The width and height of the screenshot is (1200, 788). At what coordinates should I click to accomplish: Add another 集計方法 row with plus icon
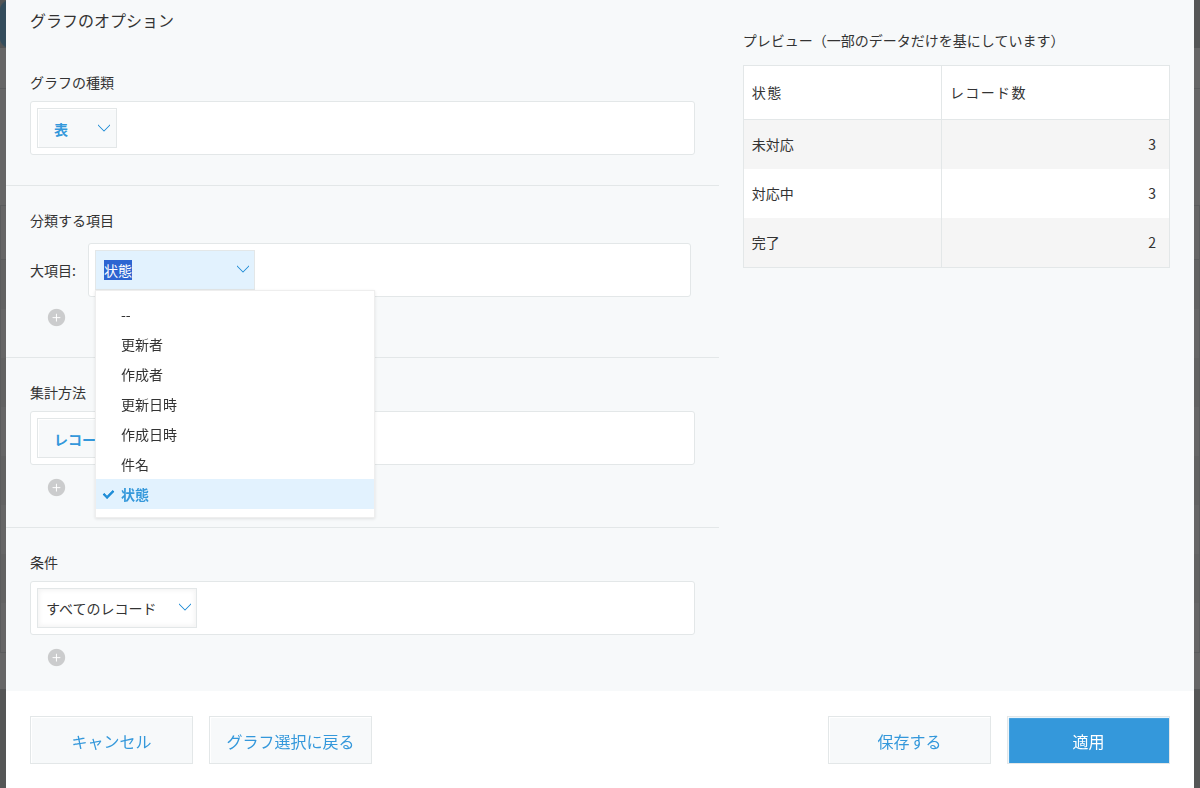point(57,488)
